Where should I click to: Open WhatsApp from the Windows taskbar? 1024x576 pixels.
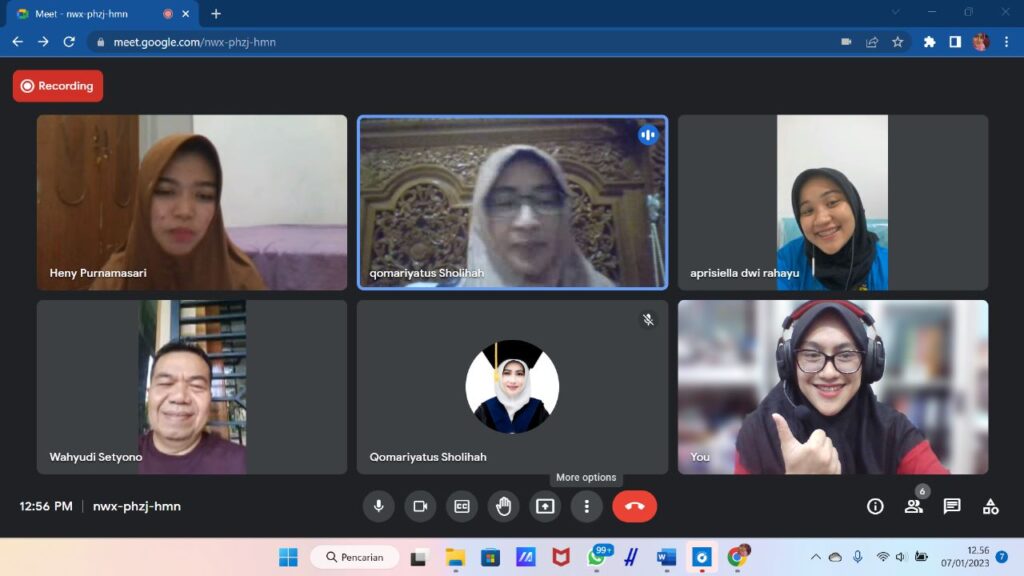tap(597, 557)
